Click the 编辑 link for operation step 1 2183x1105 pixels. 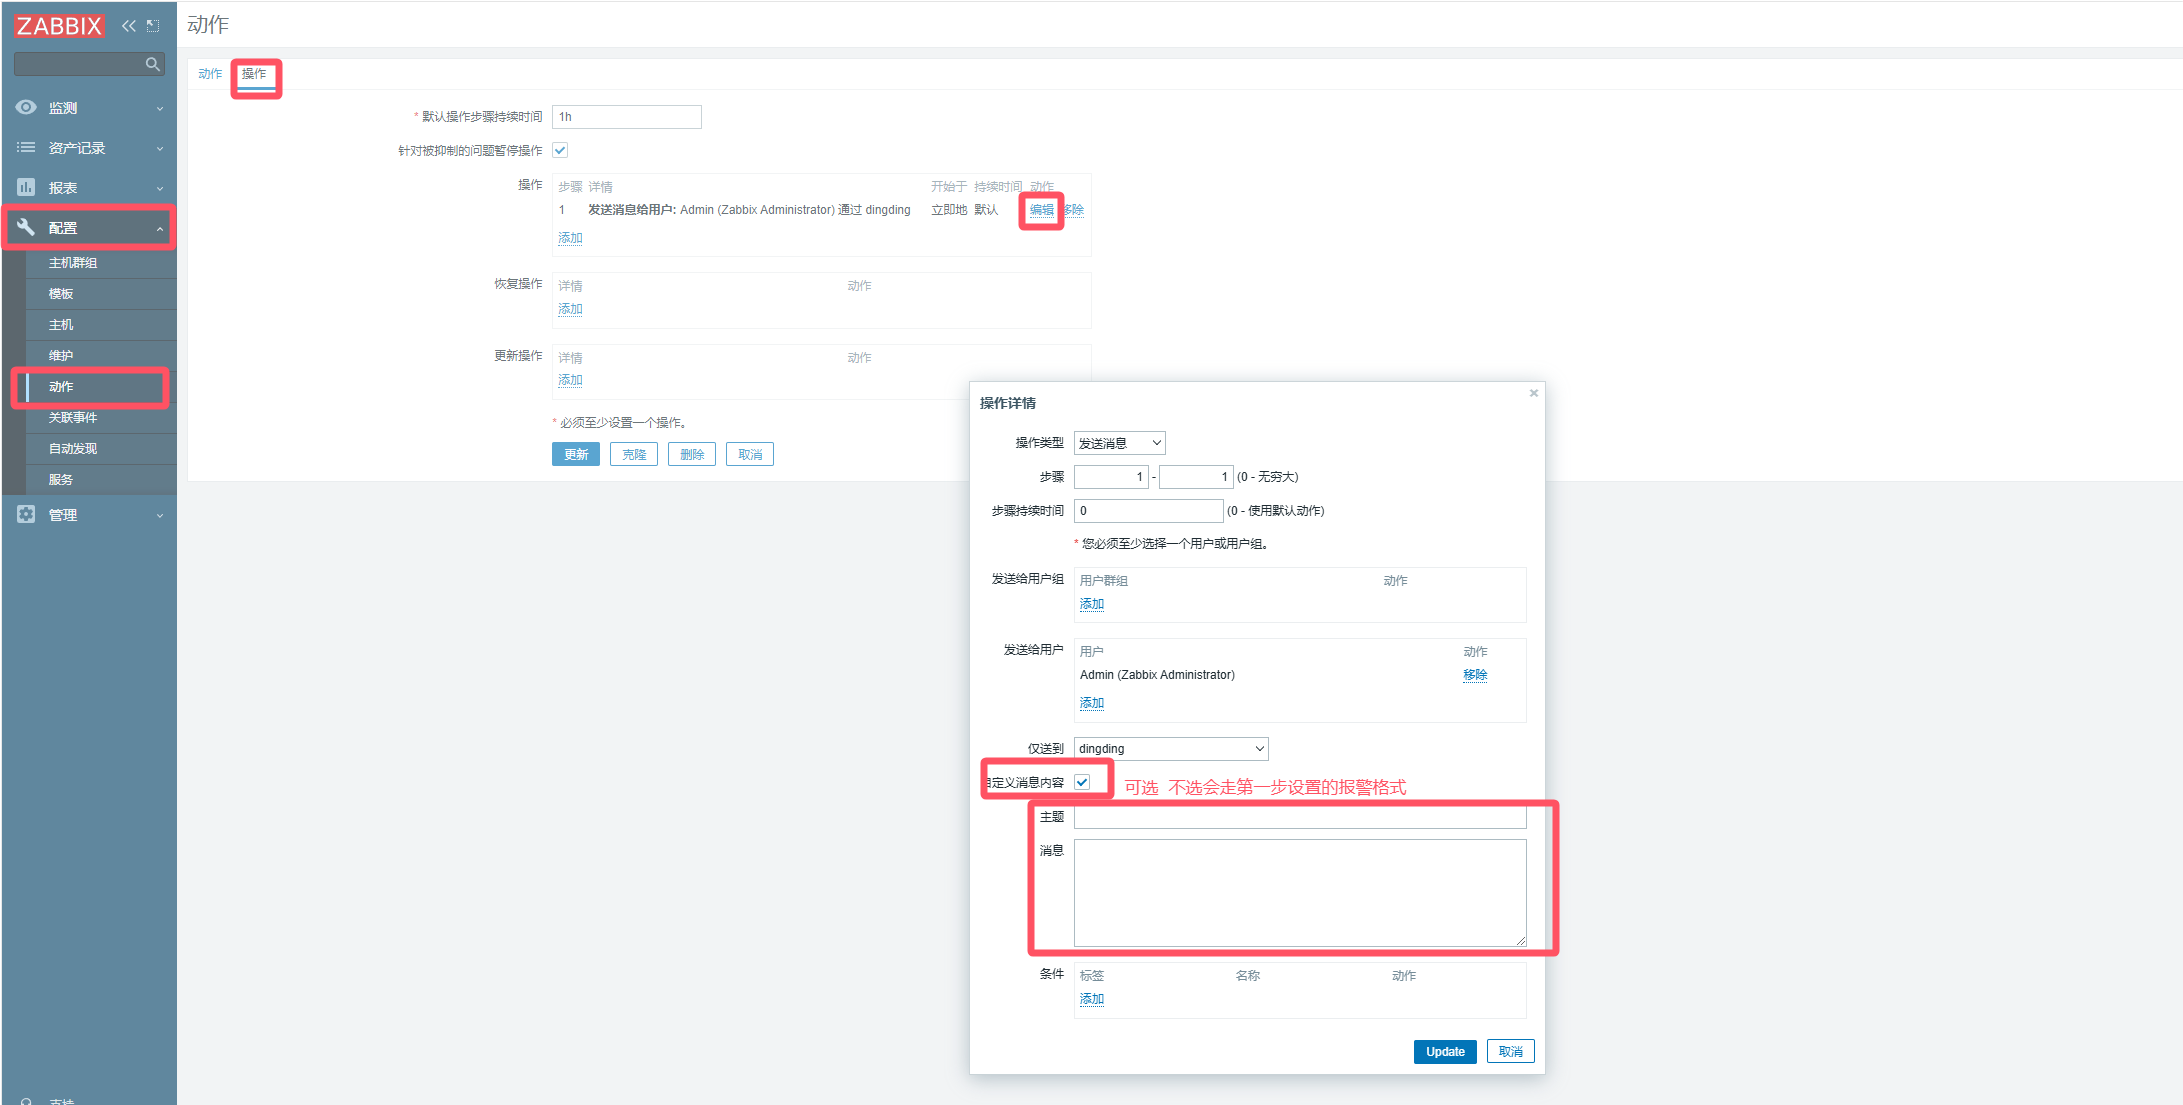[x=1041, y=210]
